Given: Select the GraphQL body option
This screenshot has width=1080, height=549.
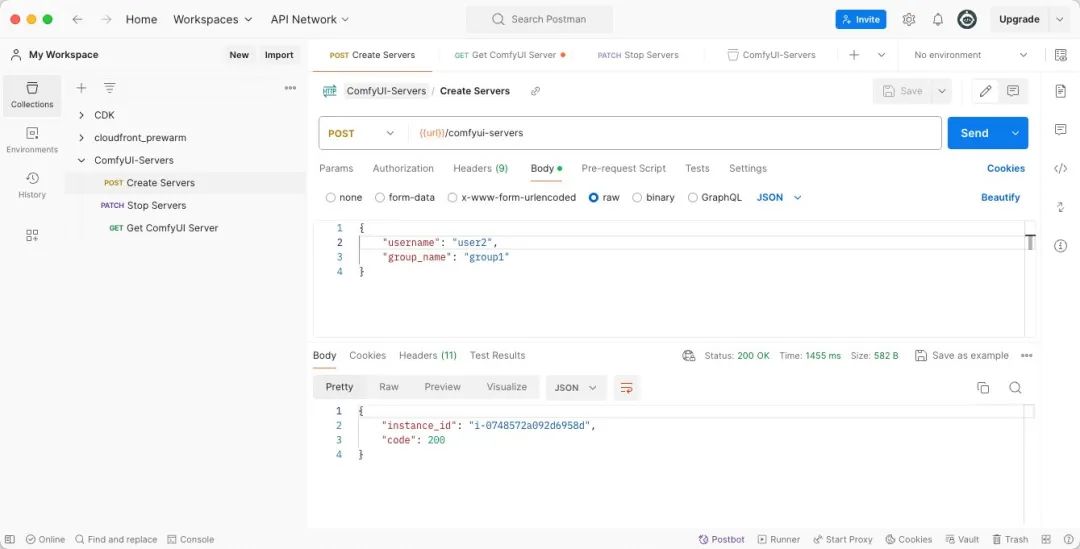Looking at the screenshot, I should tap(693, 198).
